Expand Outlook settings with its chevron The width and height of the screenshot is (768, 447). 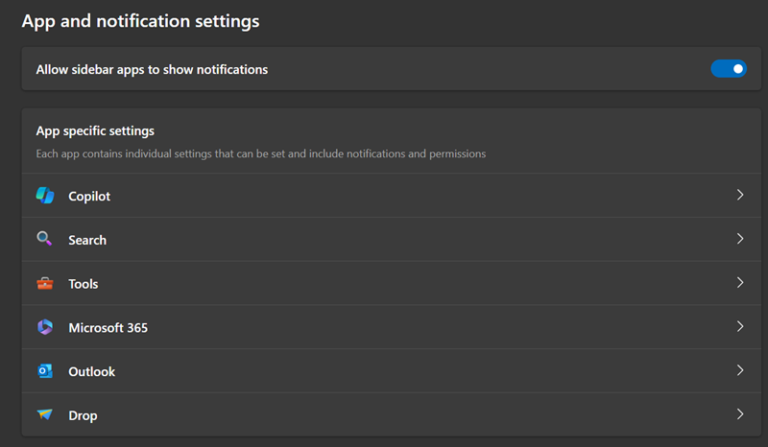tap(740, 370)
